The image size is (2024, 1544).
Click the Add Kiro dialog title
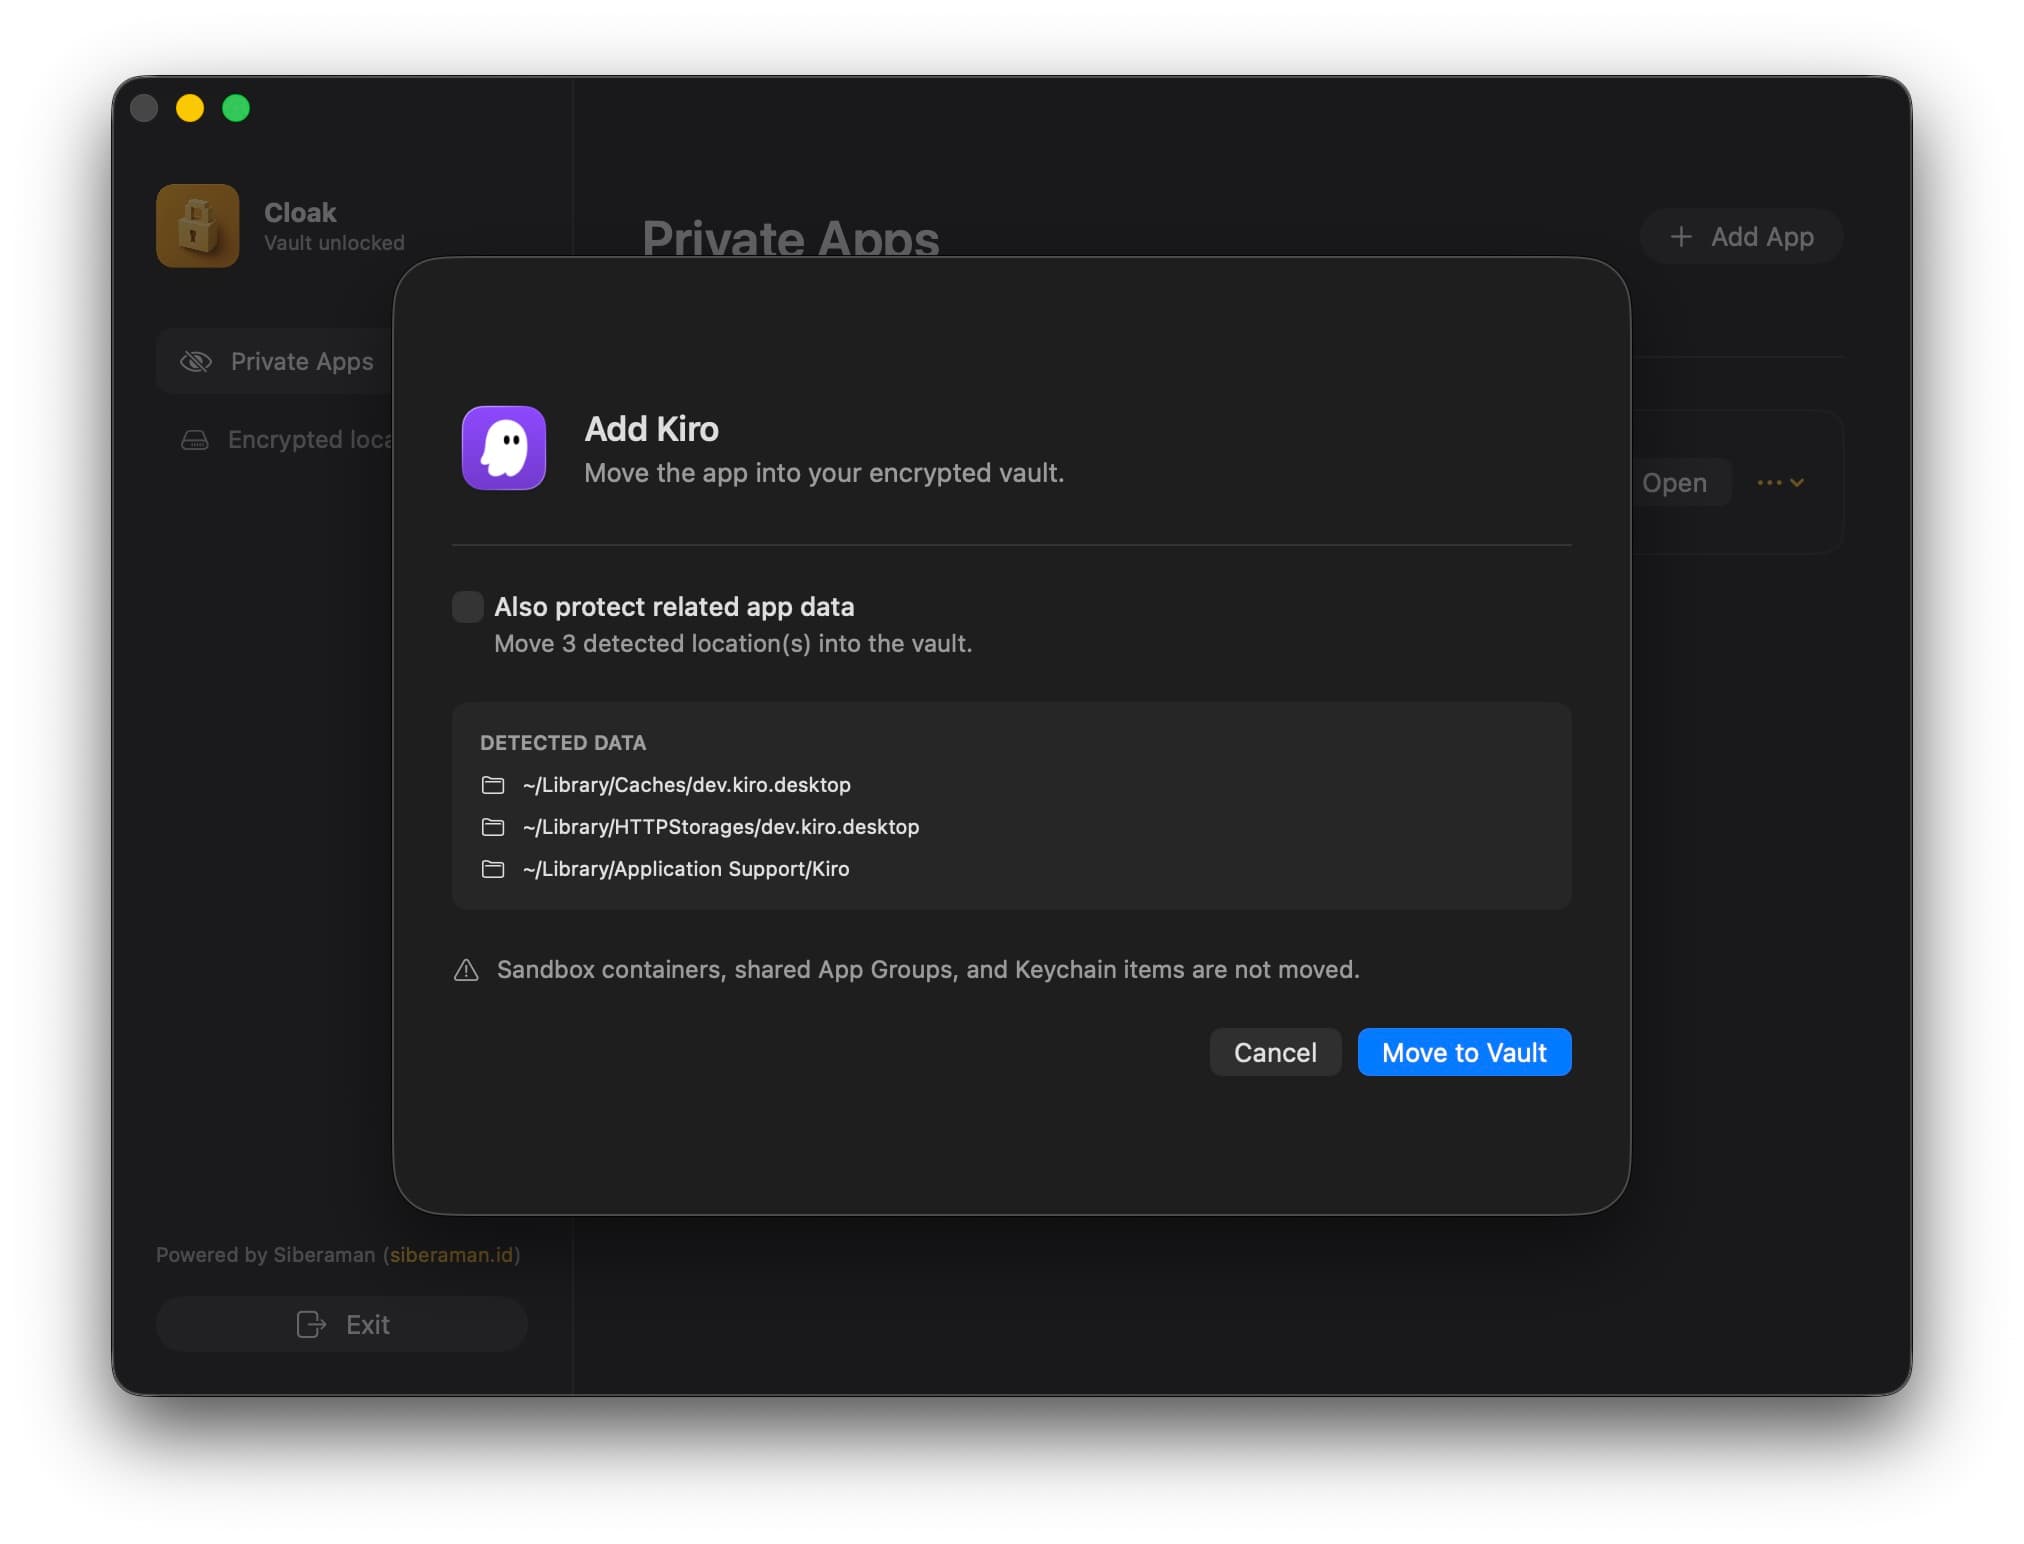(x=651, y=429)
